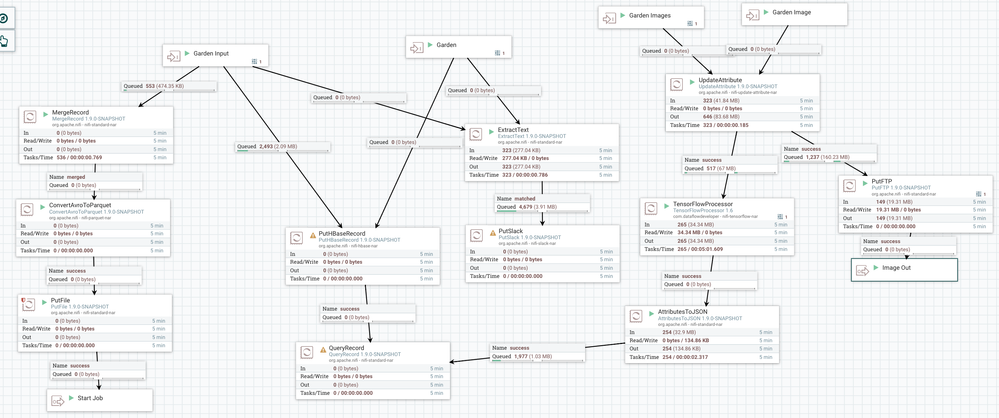Viewport: 999px width, 418px height.
Task: Click the TensorFlowProcessor processor icon
Action: pos(651,208)
